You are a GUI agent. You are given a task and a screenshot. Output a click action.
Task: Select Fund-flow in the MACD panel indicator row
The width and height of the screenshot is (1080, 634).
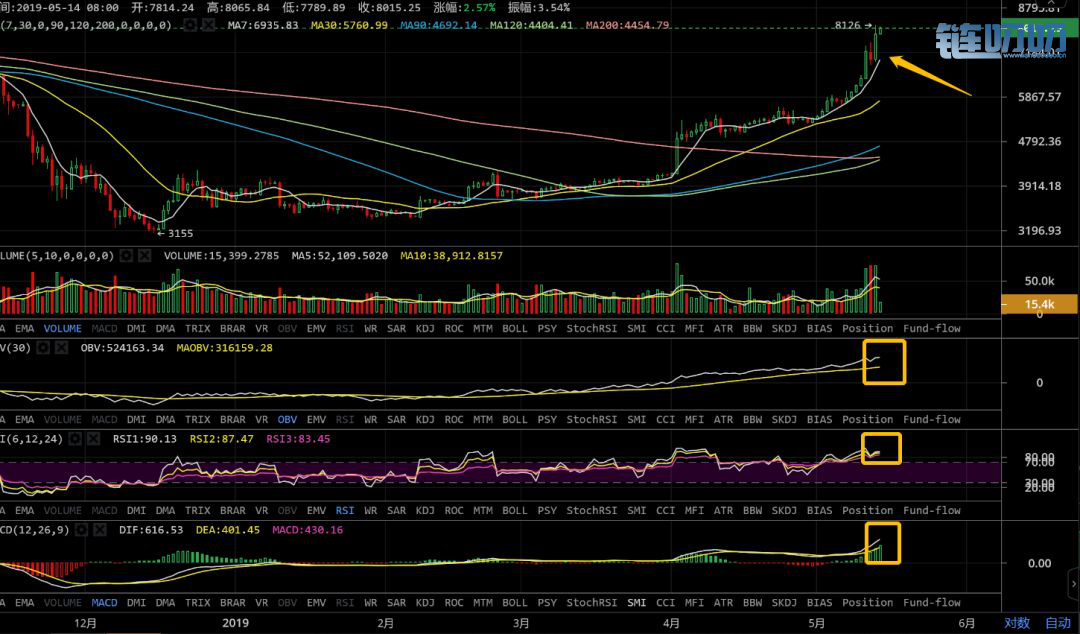click(x=931, y=603)
